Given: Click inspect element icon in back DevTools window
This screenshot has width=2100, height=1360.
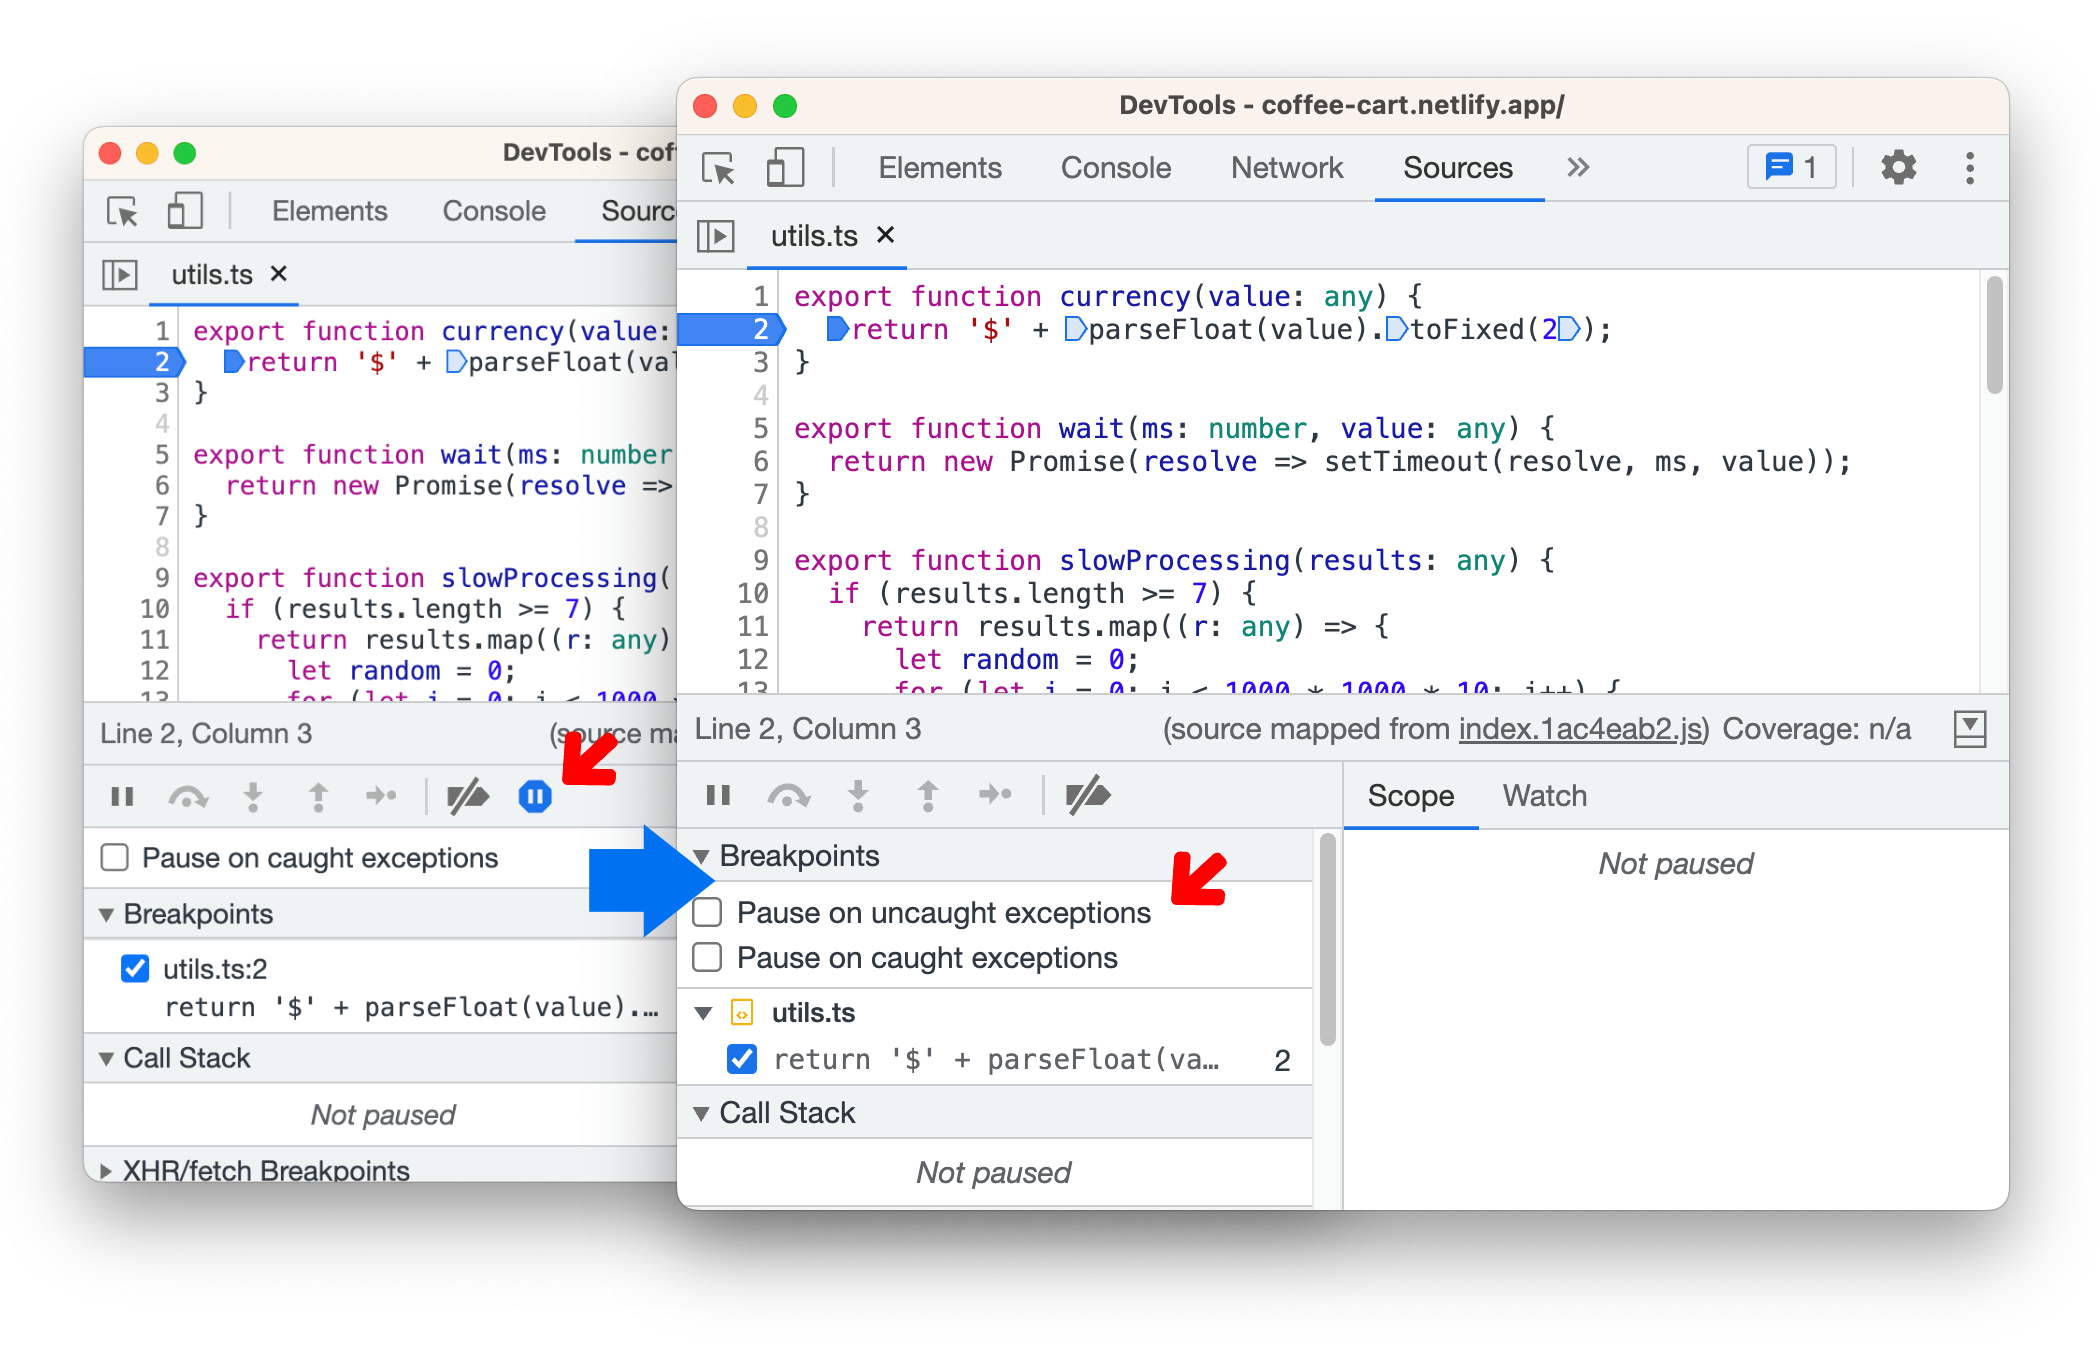Looking at the screenshot, I should pos(122,212).
